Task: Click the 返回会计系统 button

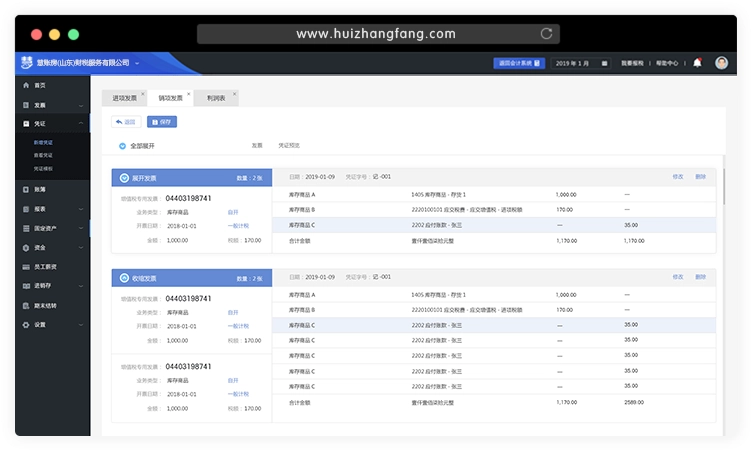Action: click(x=519, y=63)
